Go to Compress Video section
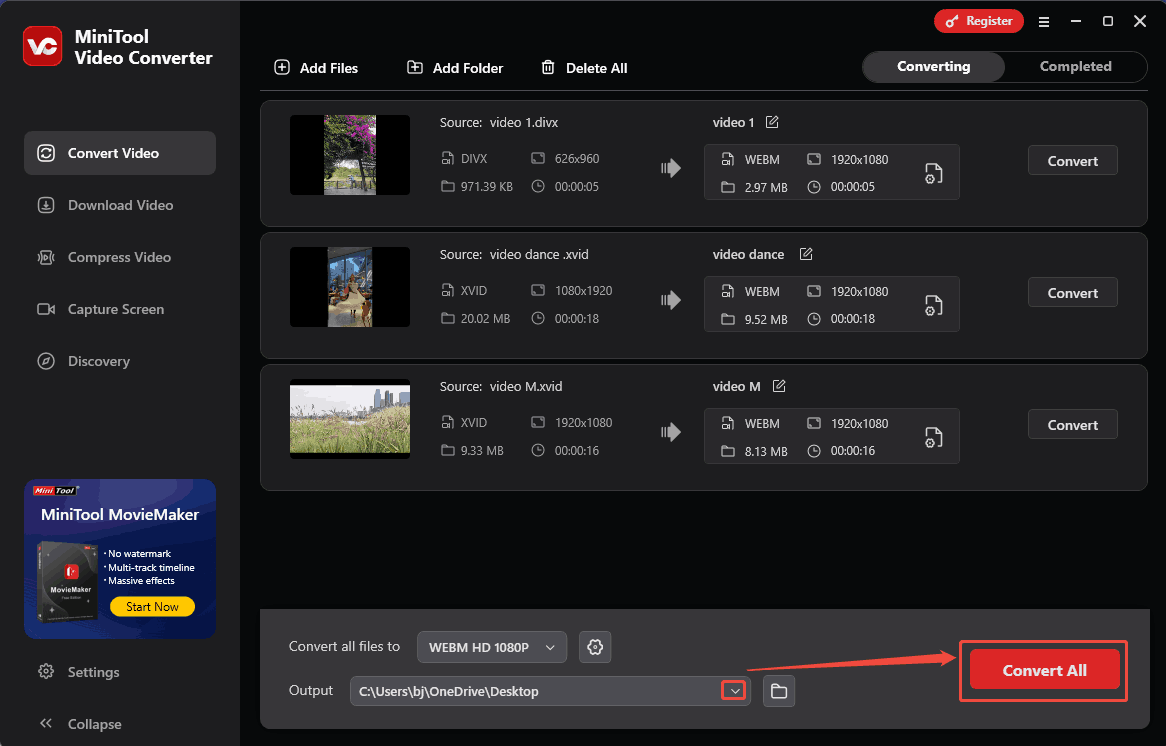1166x746 pixels. click(119, 257)
